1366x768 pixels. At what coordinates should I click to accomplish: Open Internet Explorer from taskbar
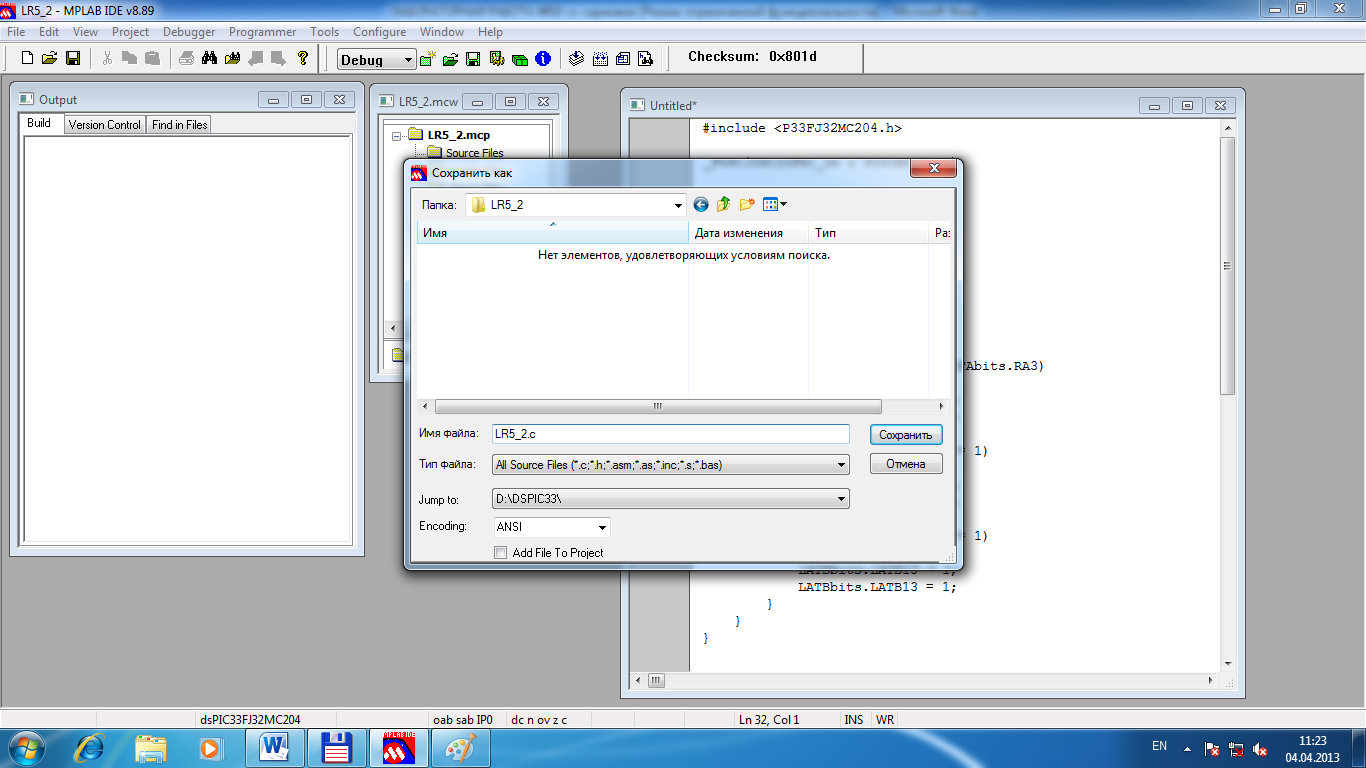(x=91, y=747)
